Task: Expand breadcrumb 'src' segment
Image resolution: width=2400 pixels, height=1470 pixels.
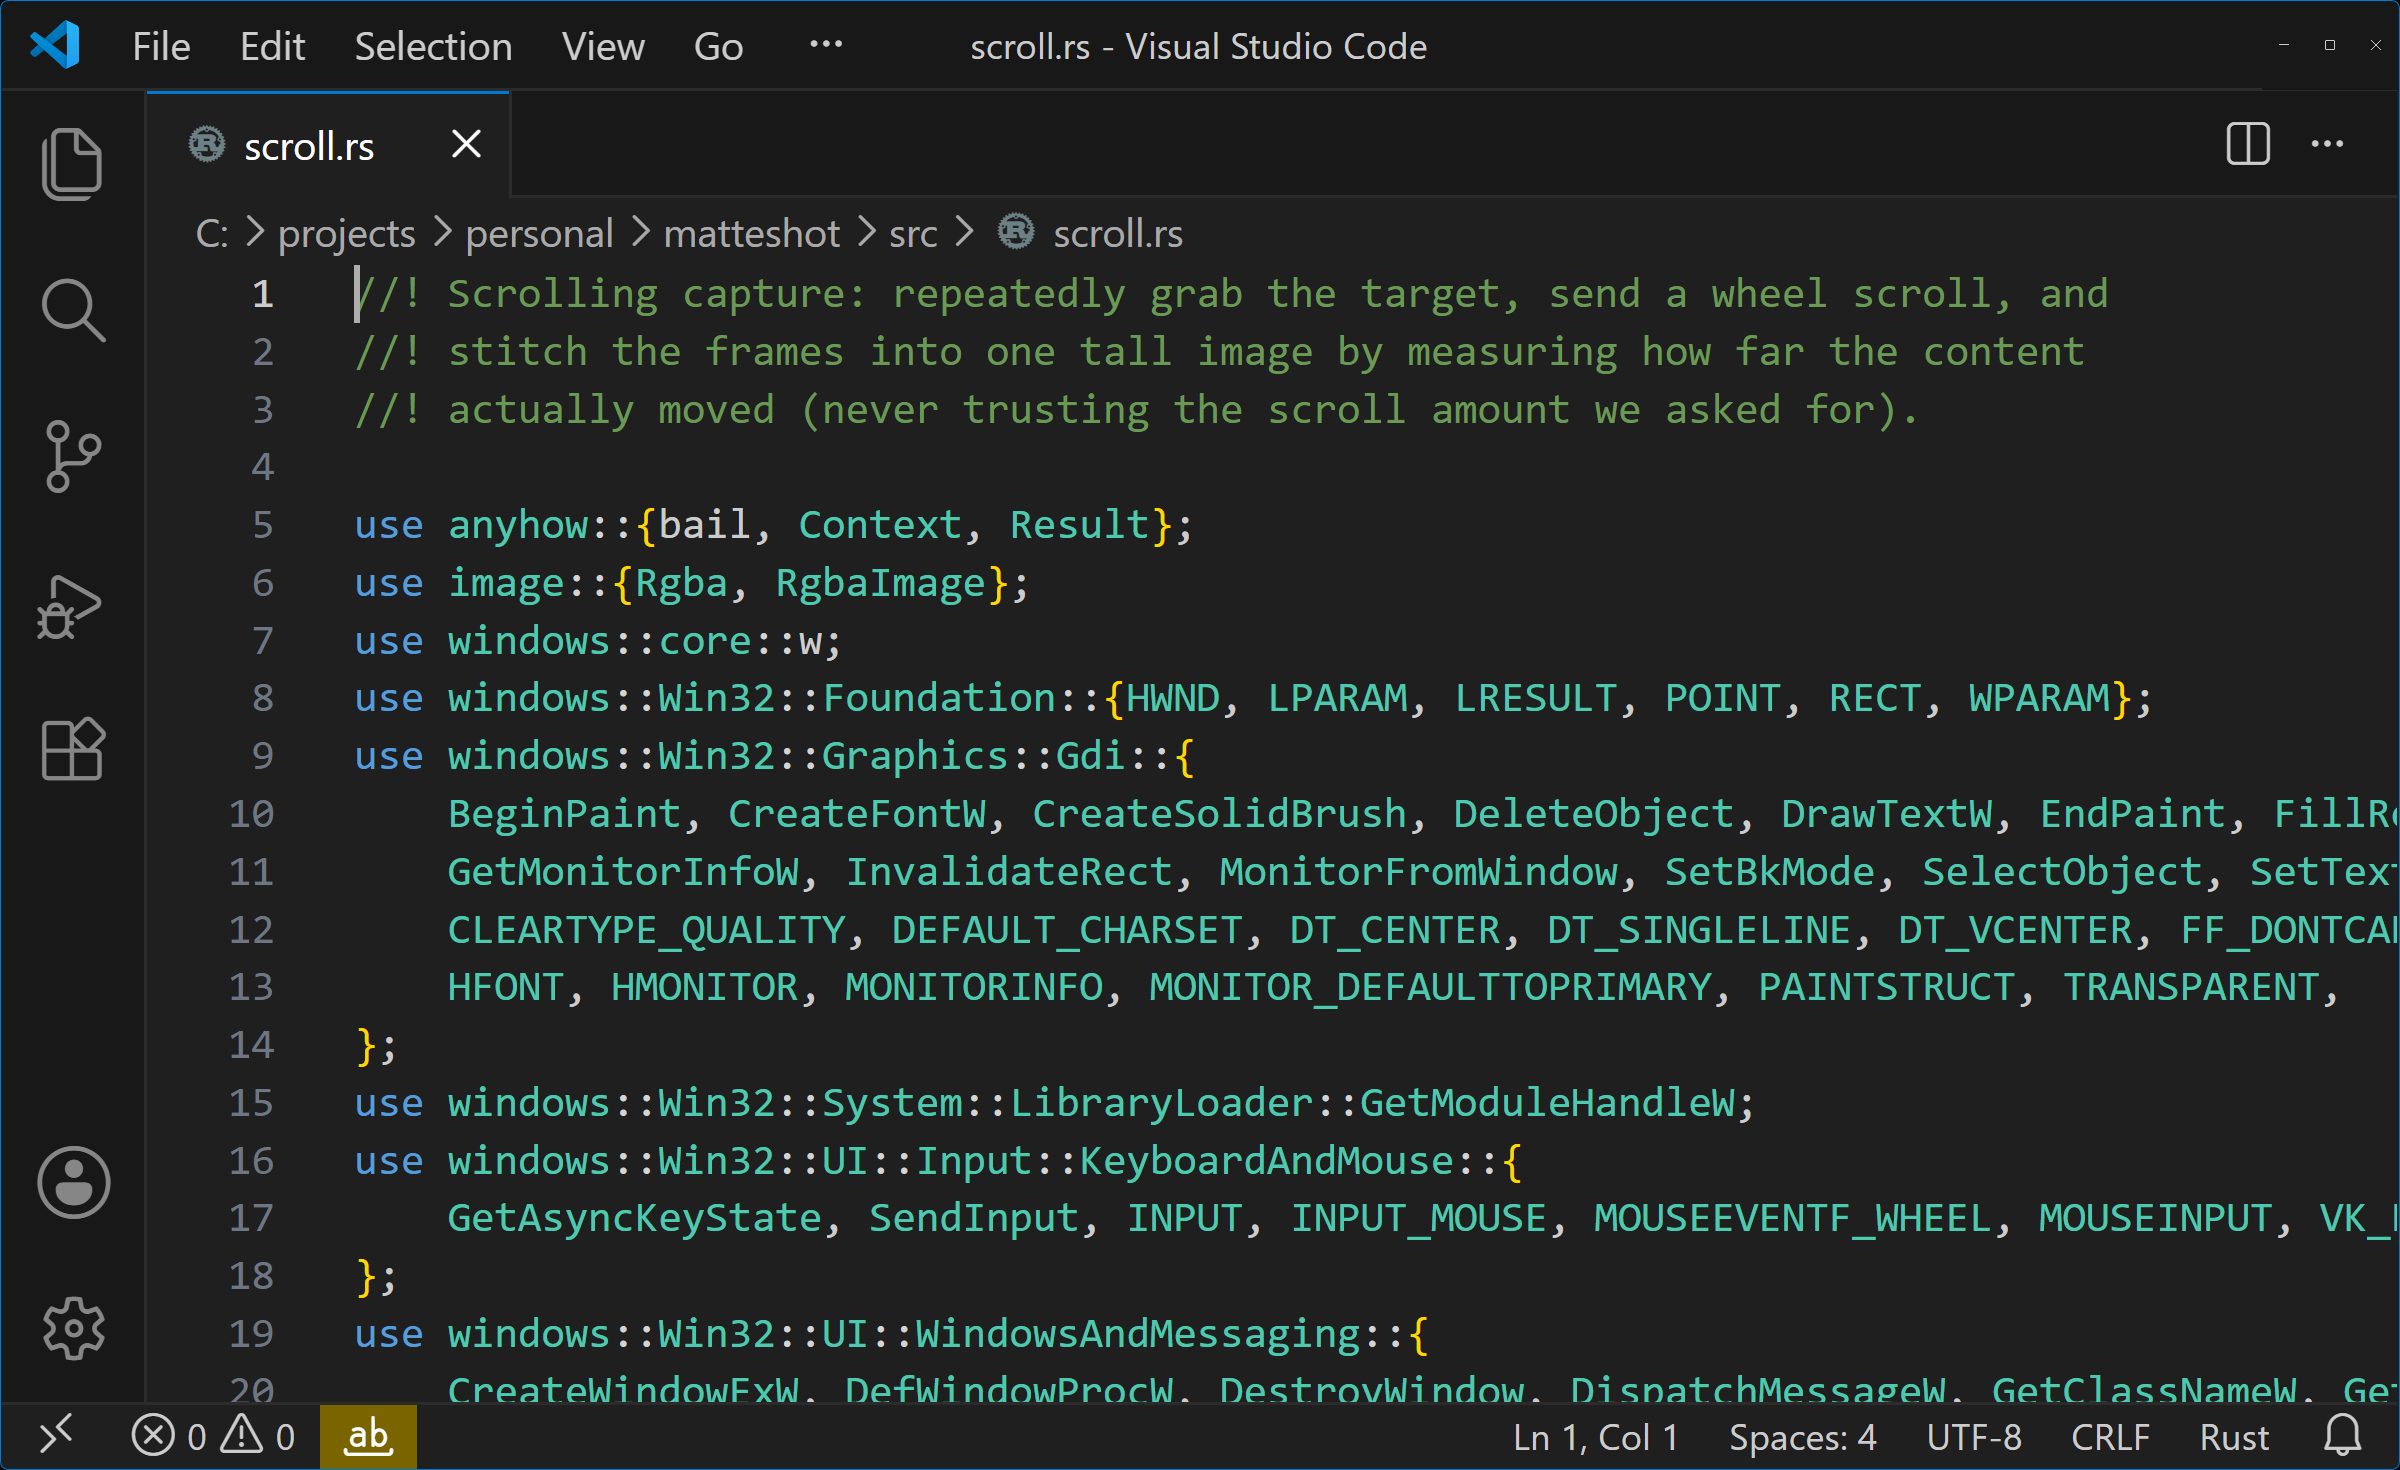Action: pos(913,233)
